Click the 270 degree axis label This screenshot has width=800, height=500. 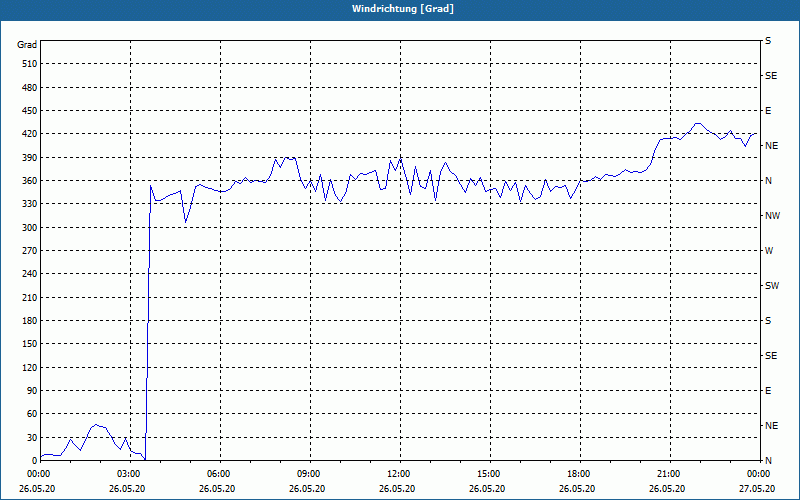30,251
